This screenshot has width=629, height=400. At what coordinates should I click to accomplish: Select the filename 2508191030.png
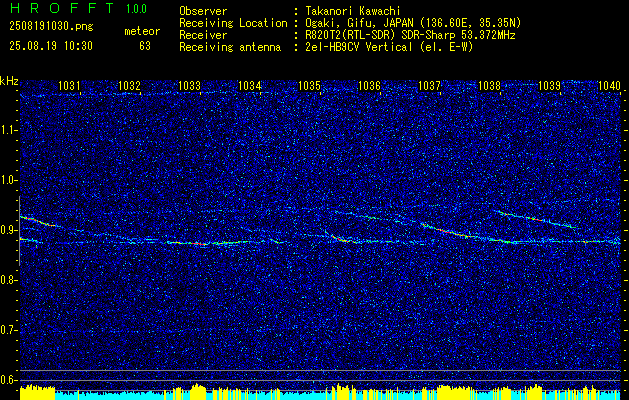[51, 26]
